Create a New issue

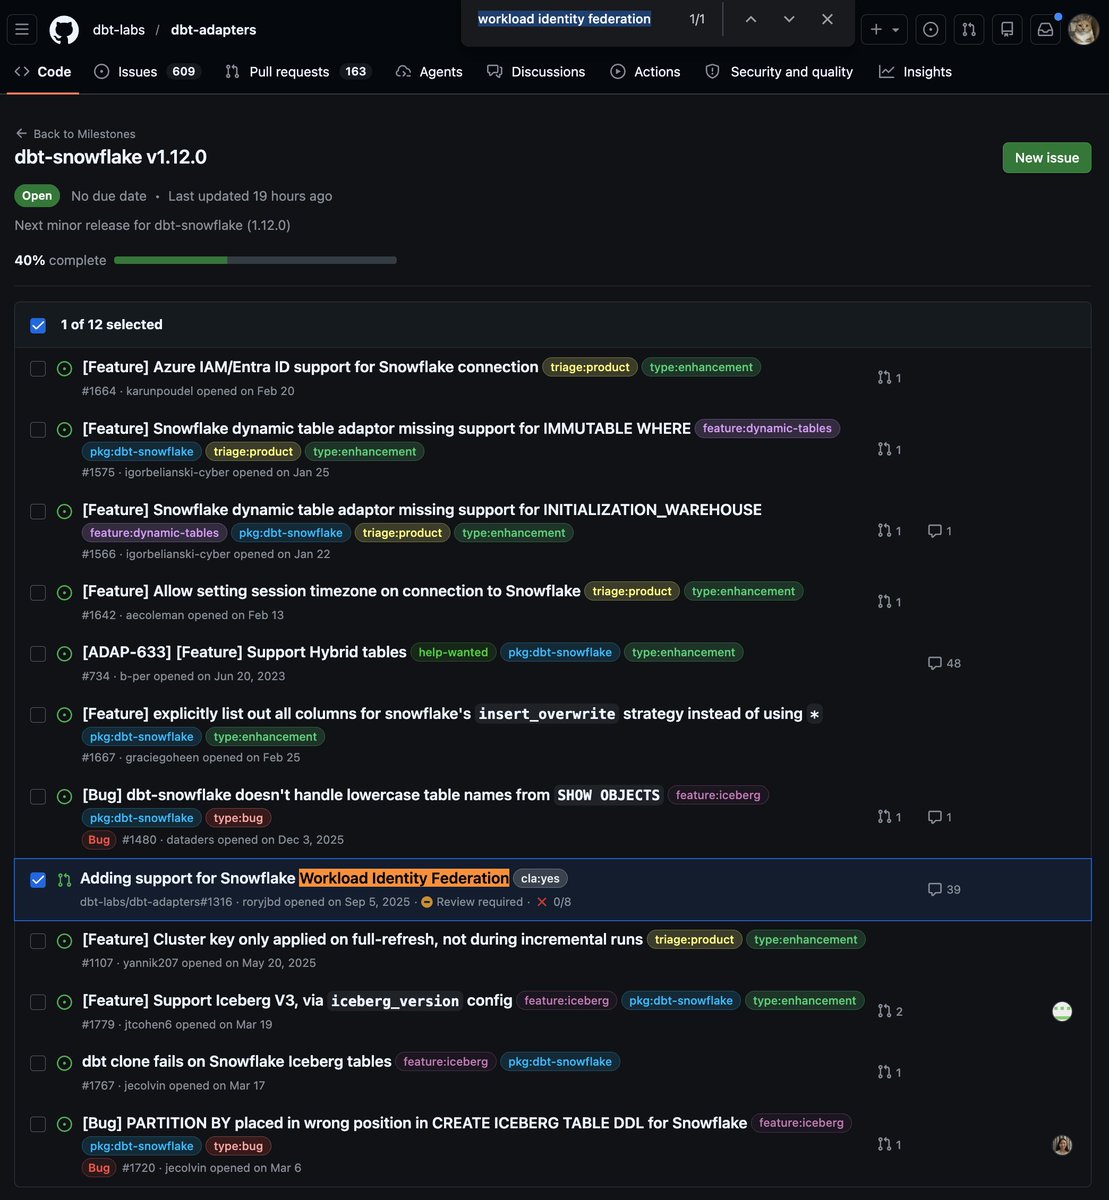coord(1047,158)
